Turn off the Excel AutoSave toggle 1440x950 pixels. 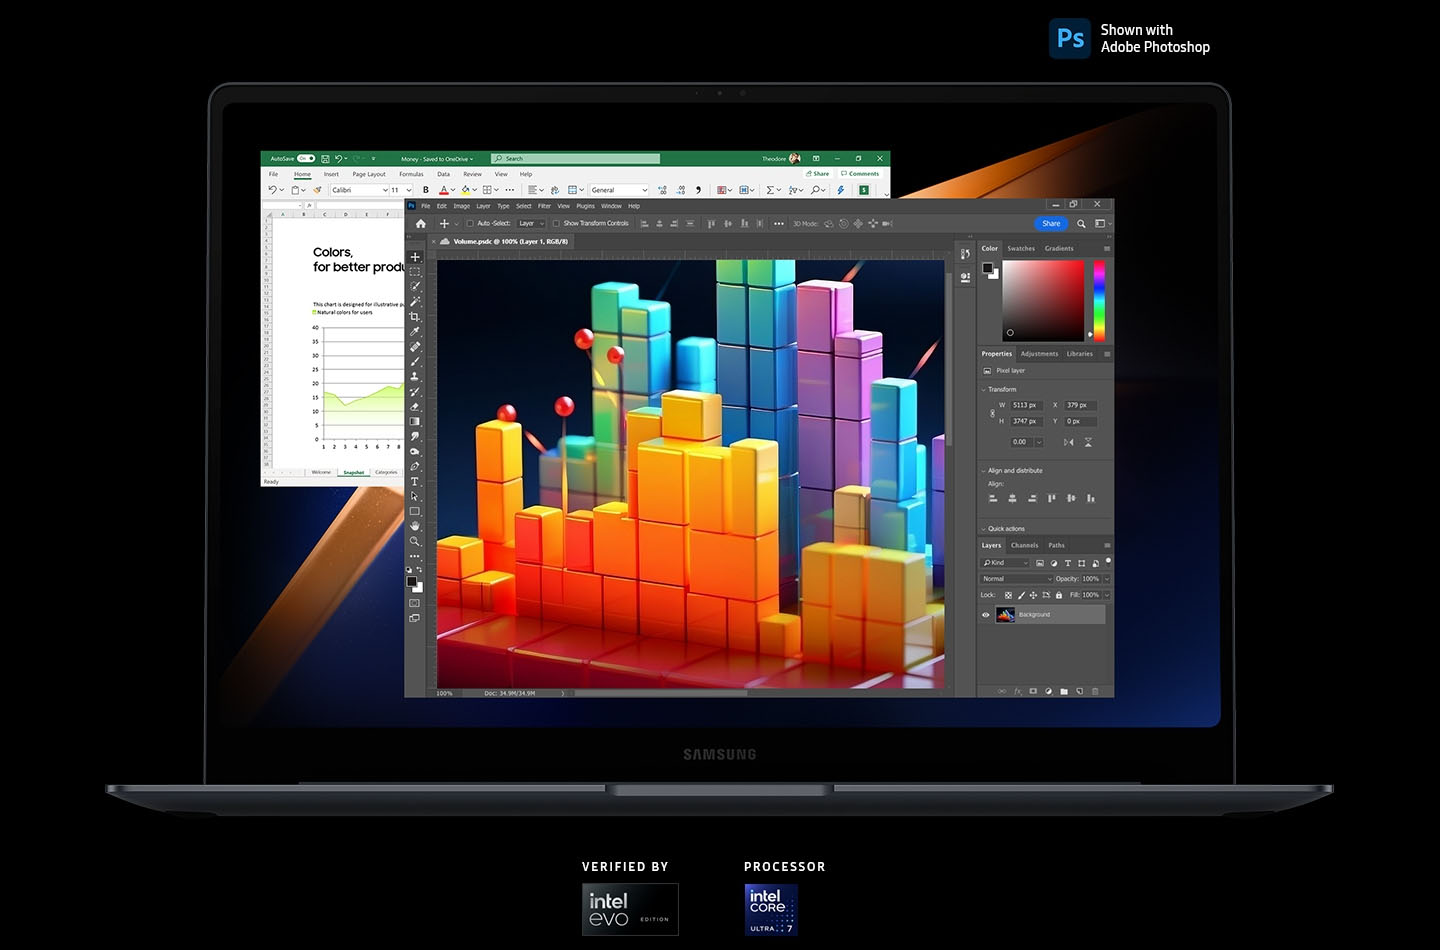click(305, 159)
